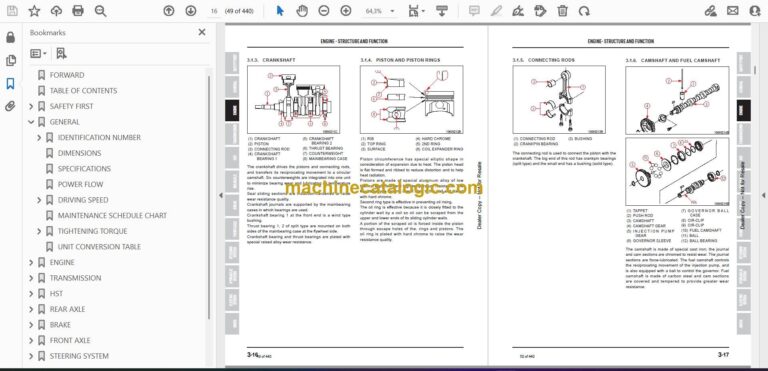The width and height of the screenshot is (768, 371).
Task: Click the page number input field
Action: click(214, 11)
